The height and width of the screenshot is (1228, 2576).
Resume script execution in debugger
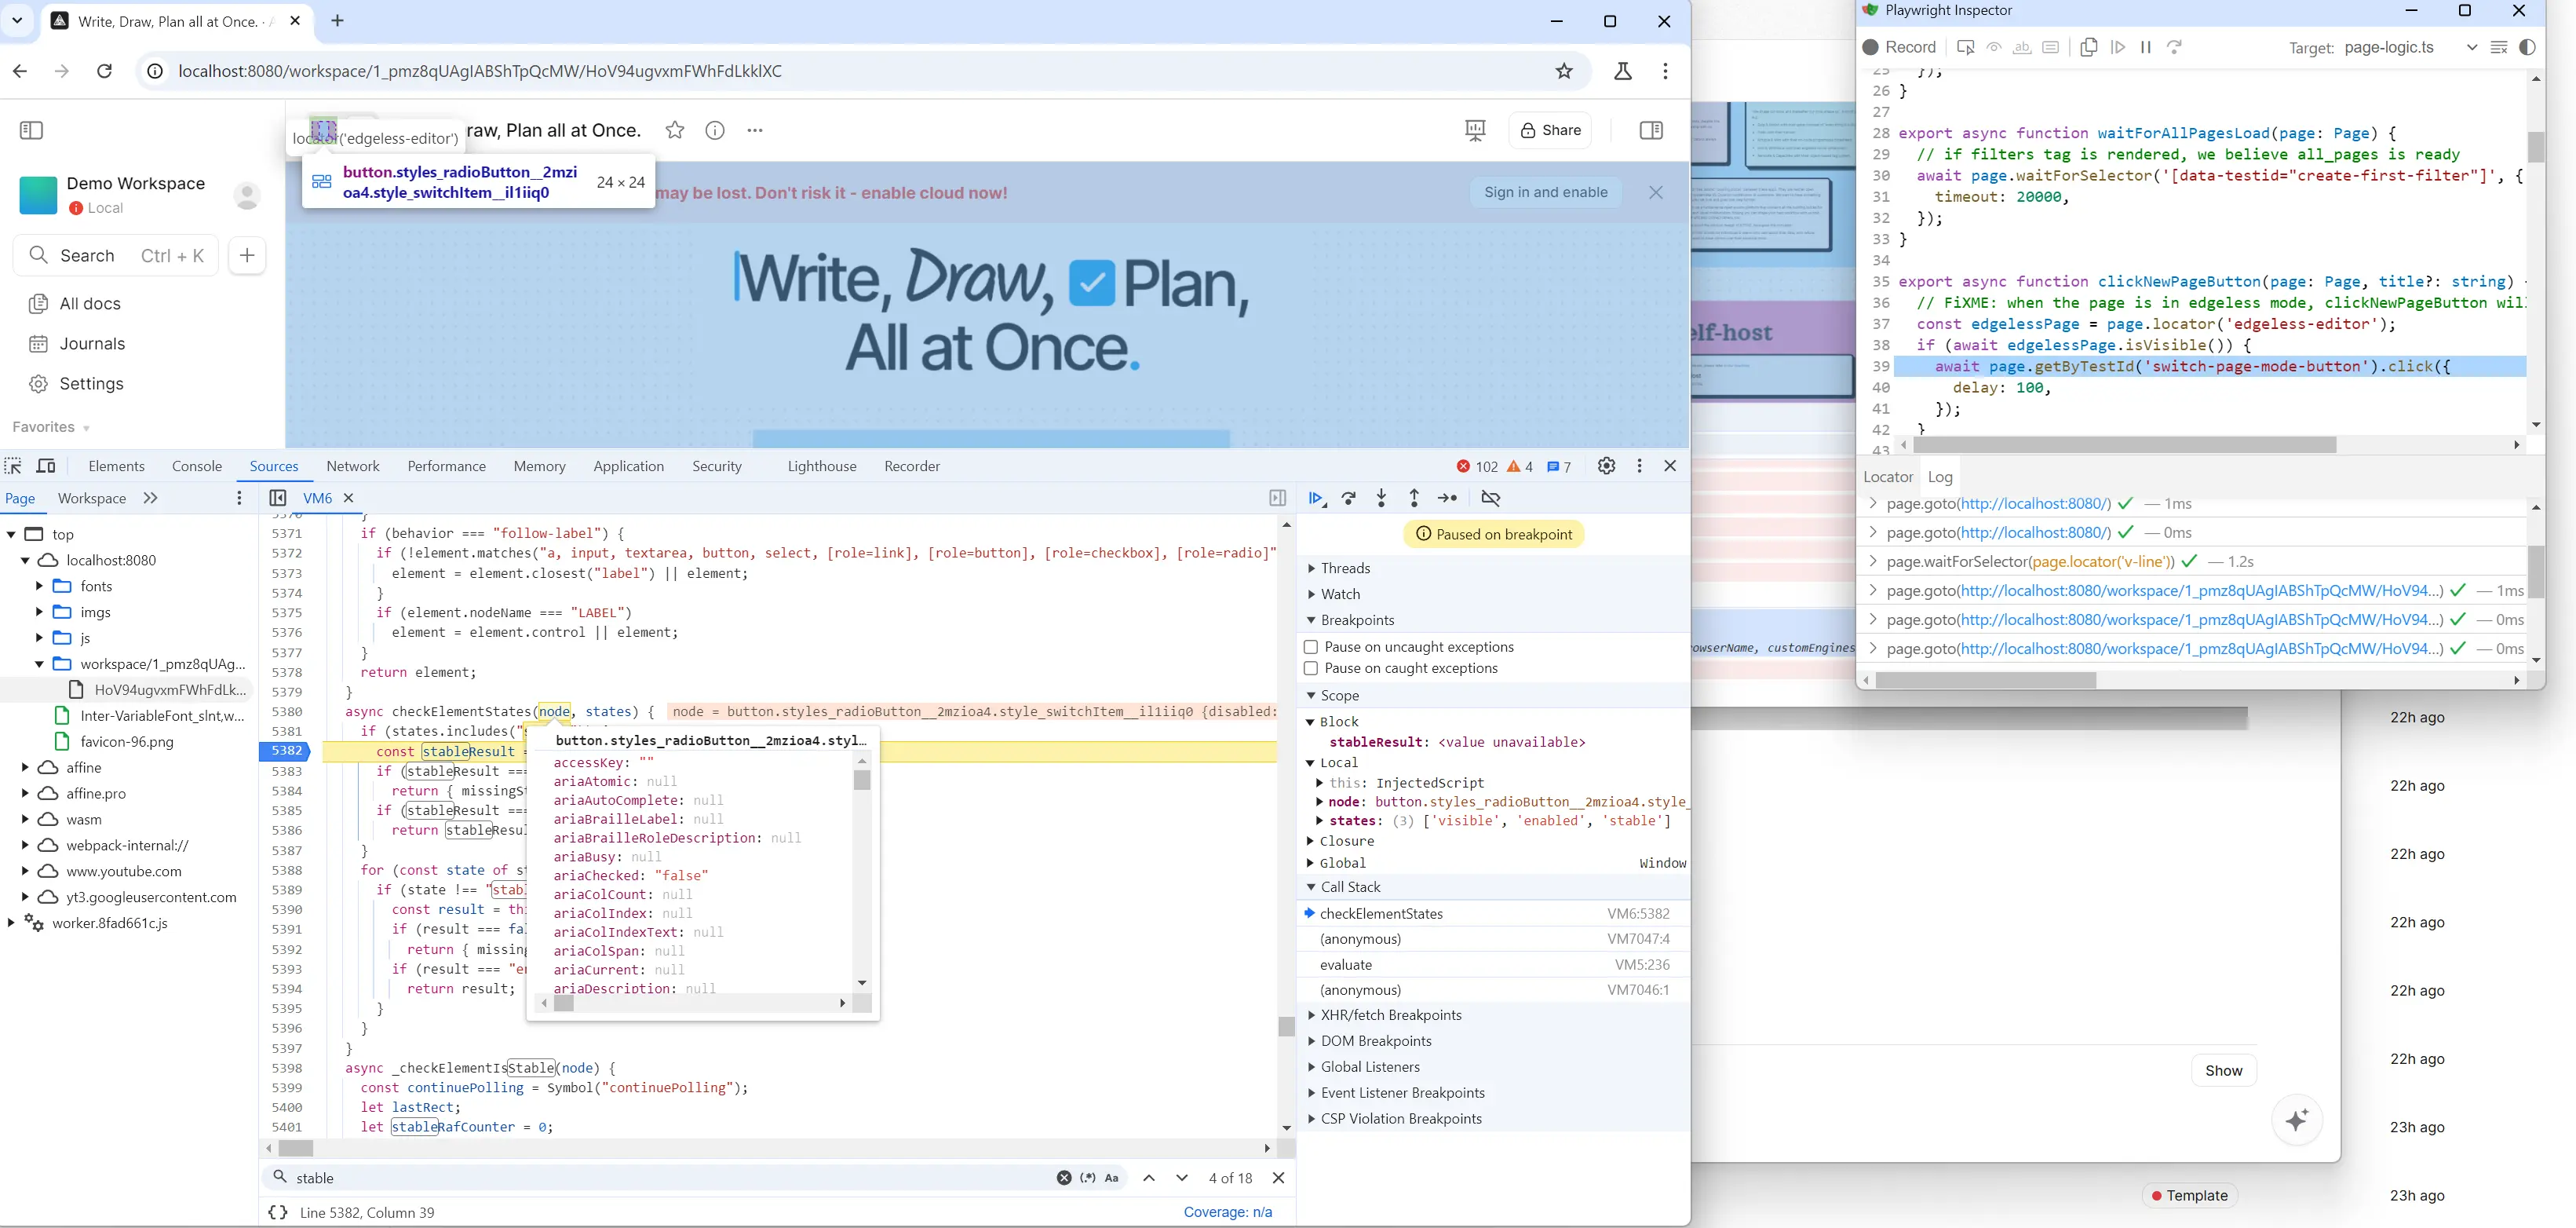pyautogui.click(x=1316, y=498)
